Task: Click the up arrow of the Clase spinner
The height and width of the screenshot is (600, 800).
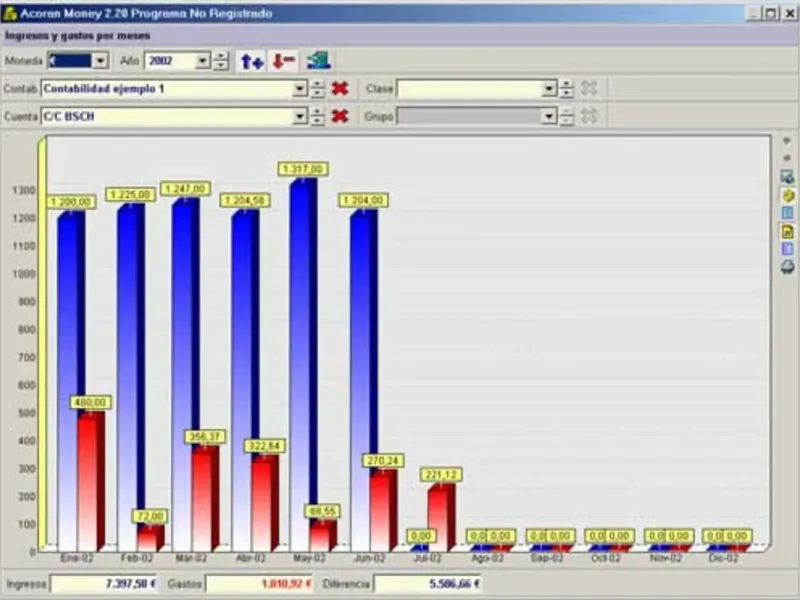Action: pos(566,84)
